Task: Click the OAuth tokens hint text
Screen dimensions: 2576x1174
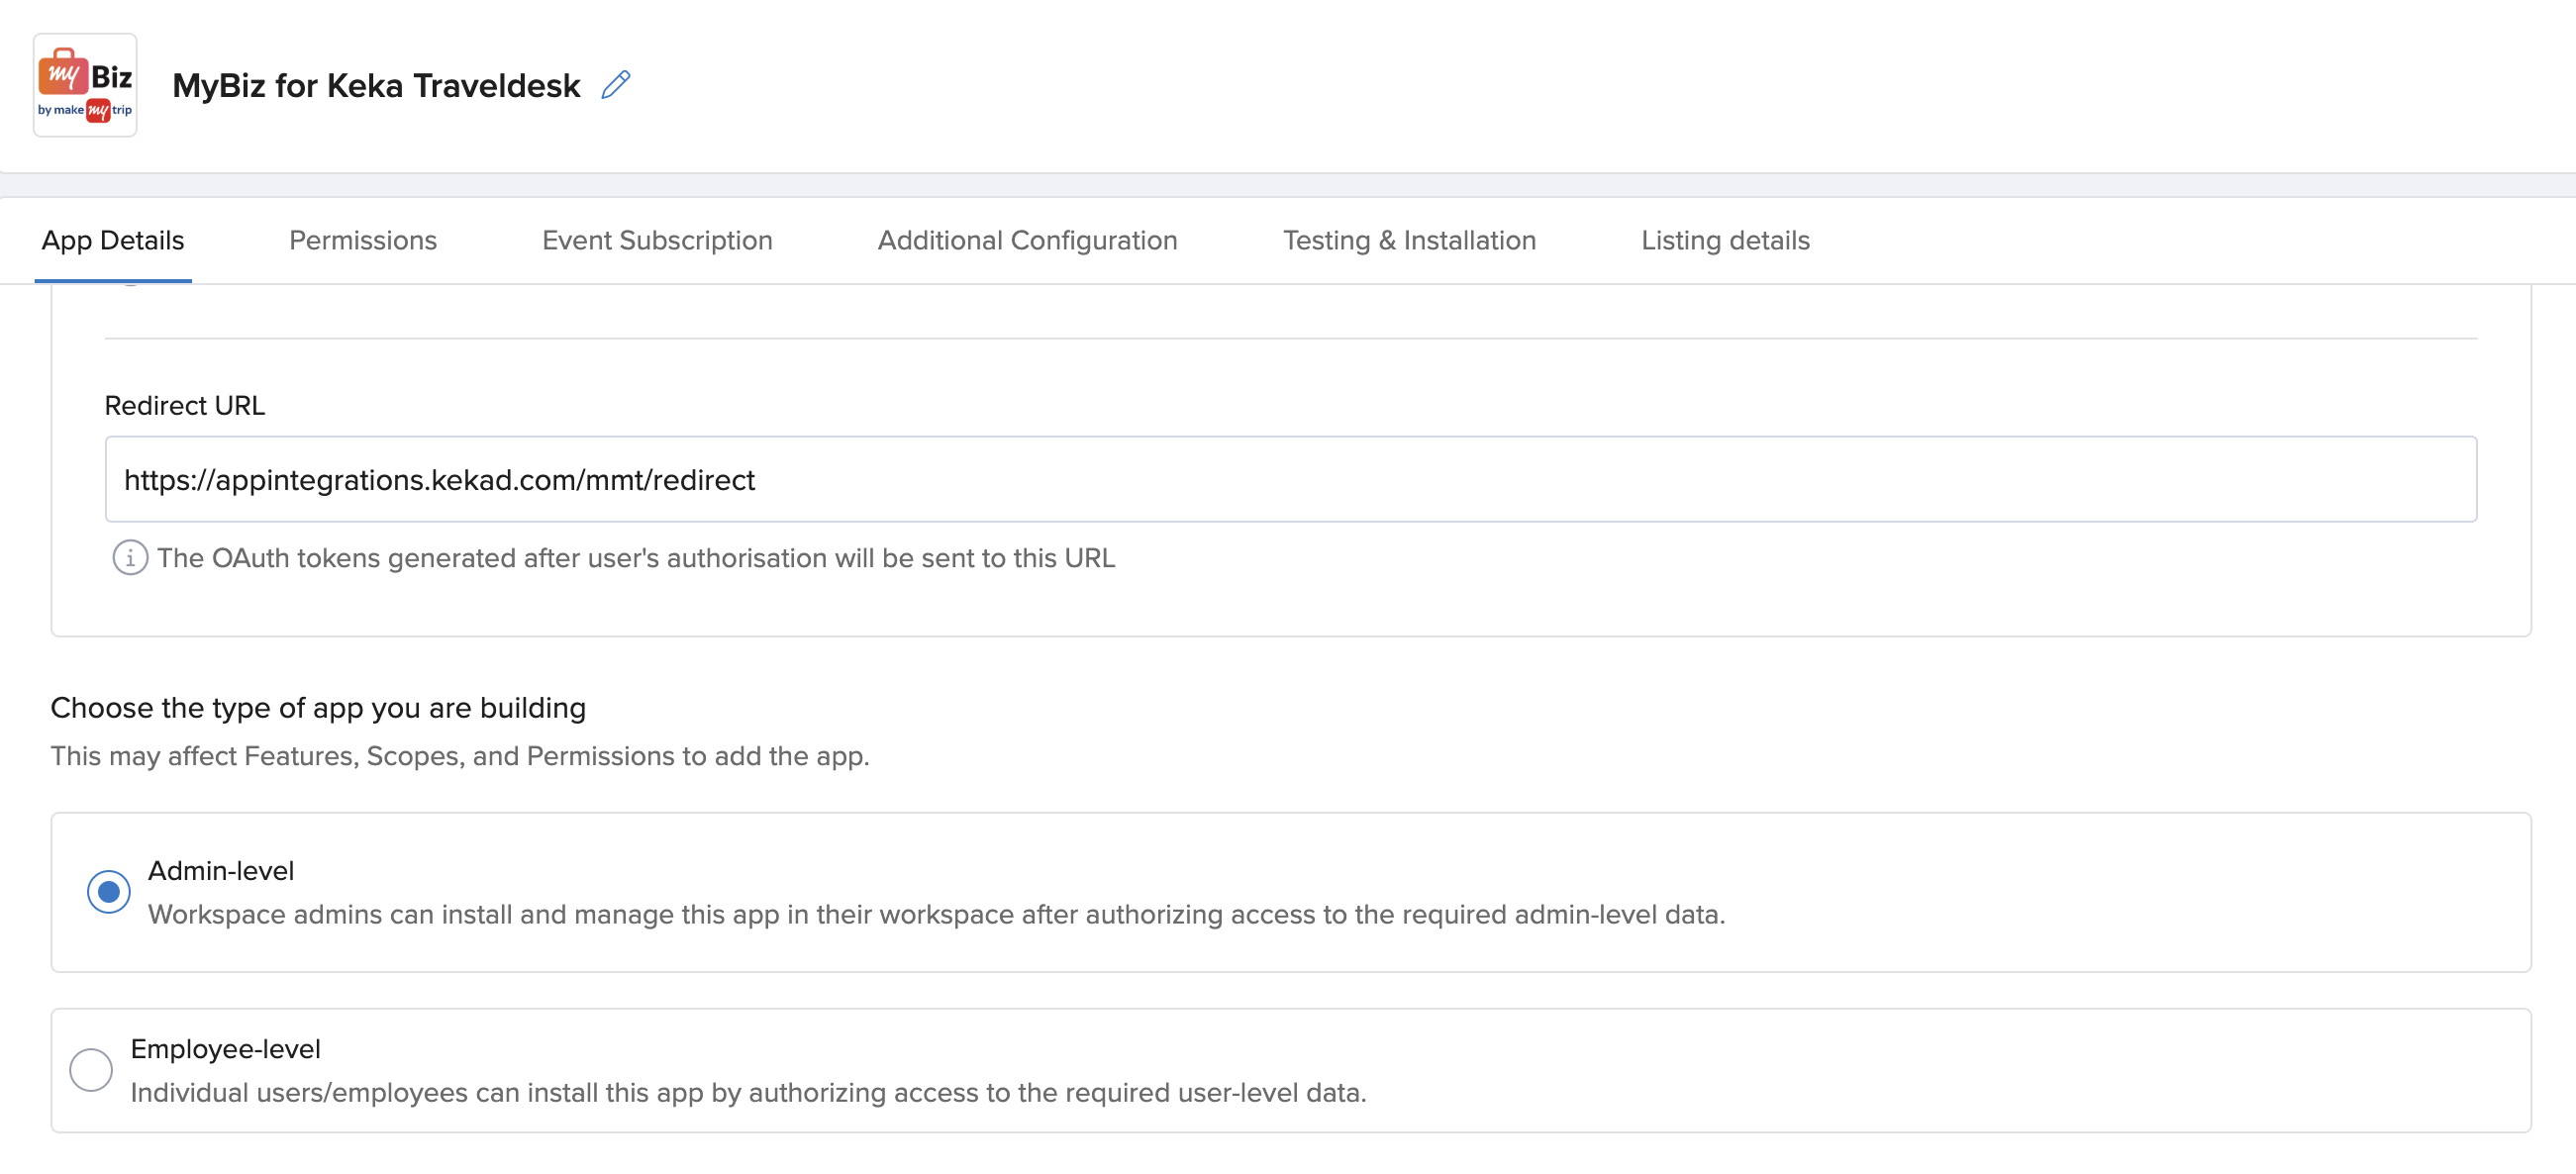Action: pos(636,558)
